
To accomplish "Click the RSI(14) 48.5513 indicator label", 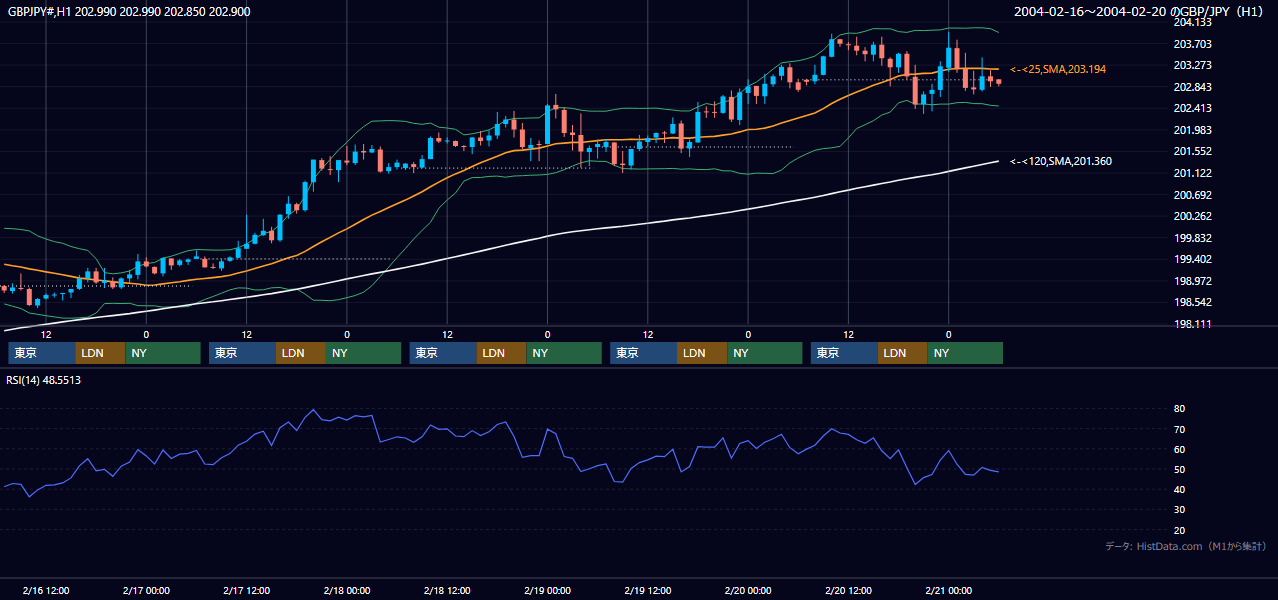I will [x=43, y=380].
